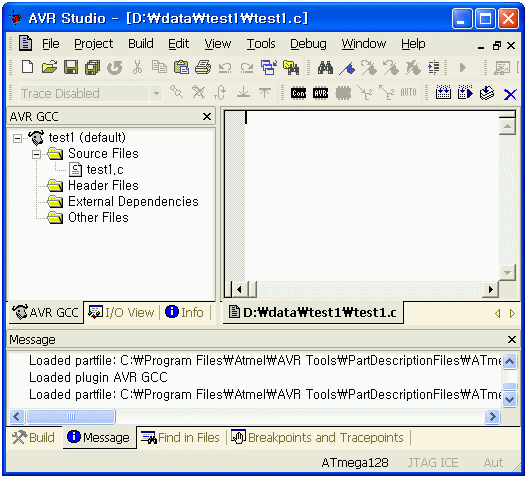Screen dimensions: 527x478
Task: Open the File menu
Action: coord(51,44)
